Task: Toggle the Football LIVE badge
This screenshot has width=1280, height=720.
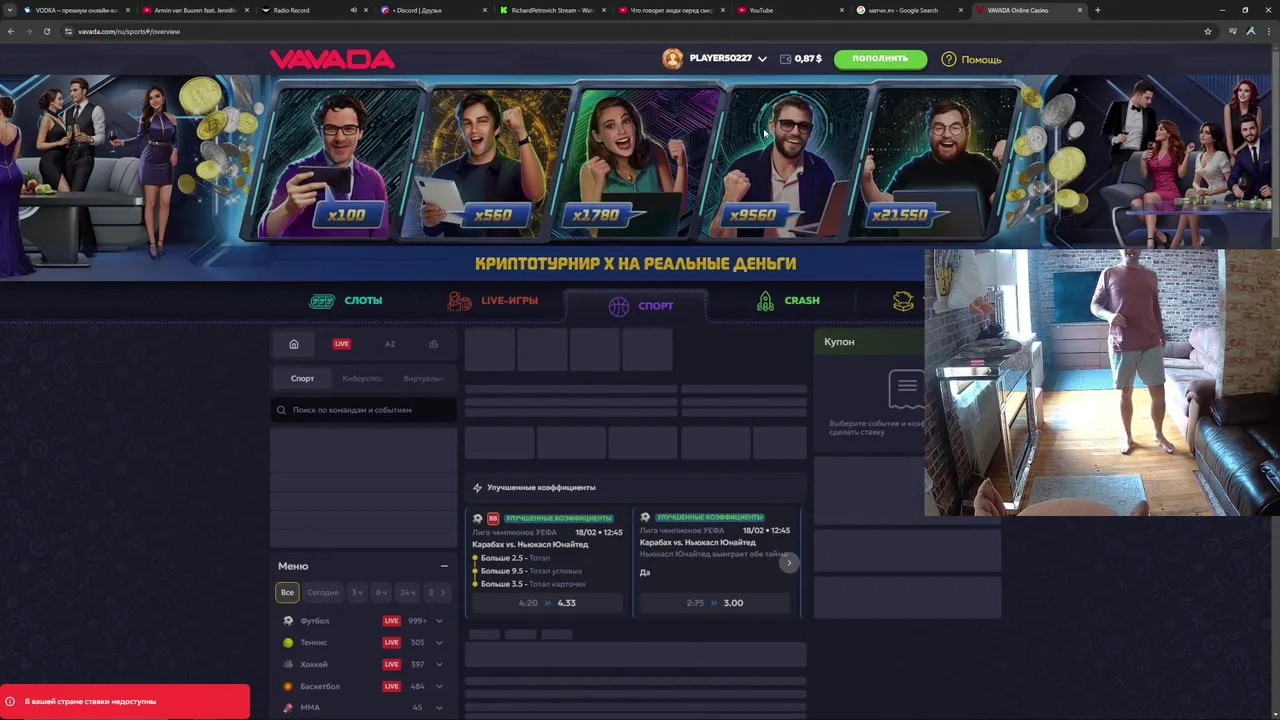Action: pos(391,621)
